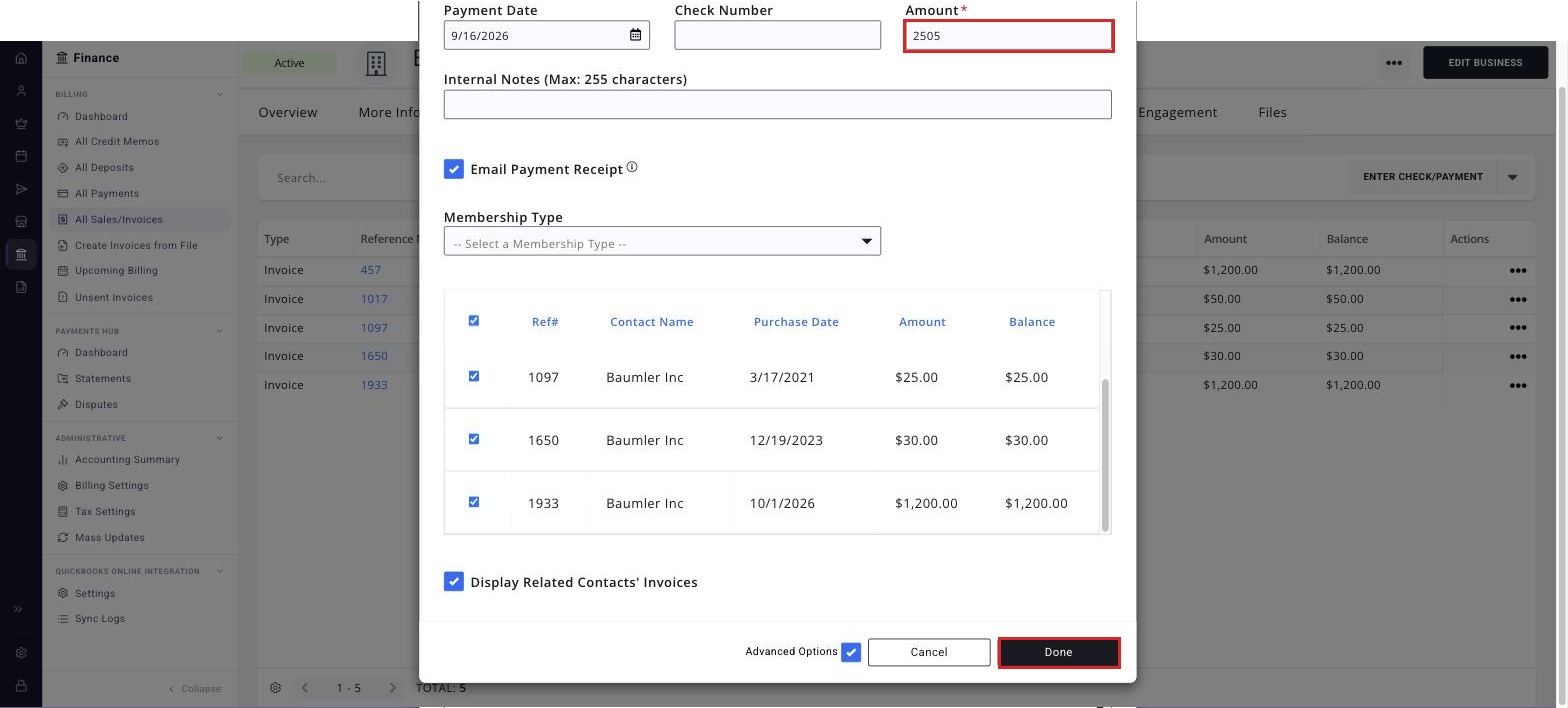Open the Settings gear in left rail
Viewport: 1568px width, 708px height.
21,653
